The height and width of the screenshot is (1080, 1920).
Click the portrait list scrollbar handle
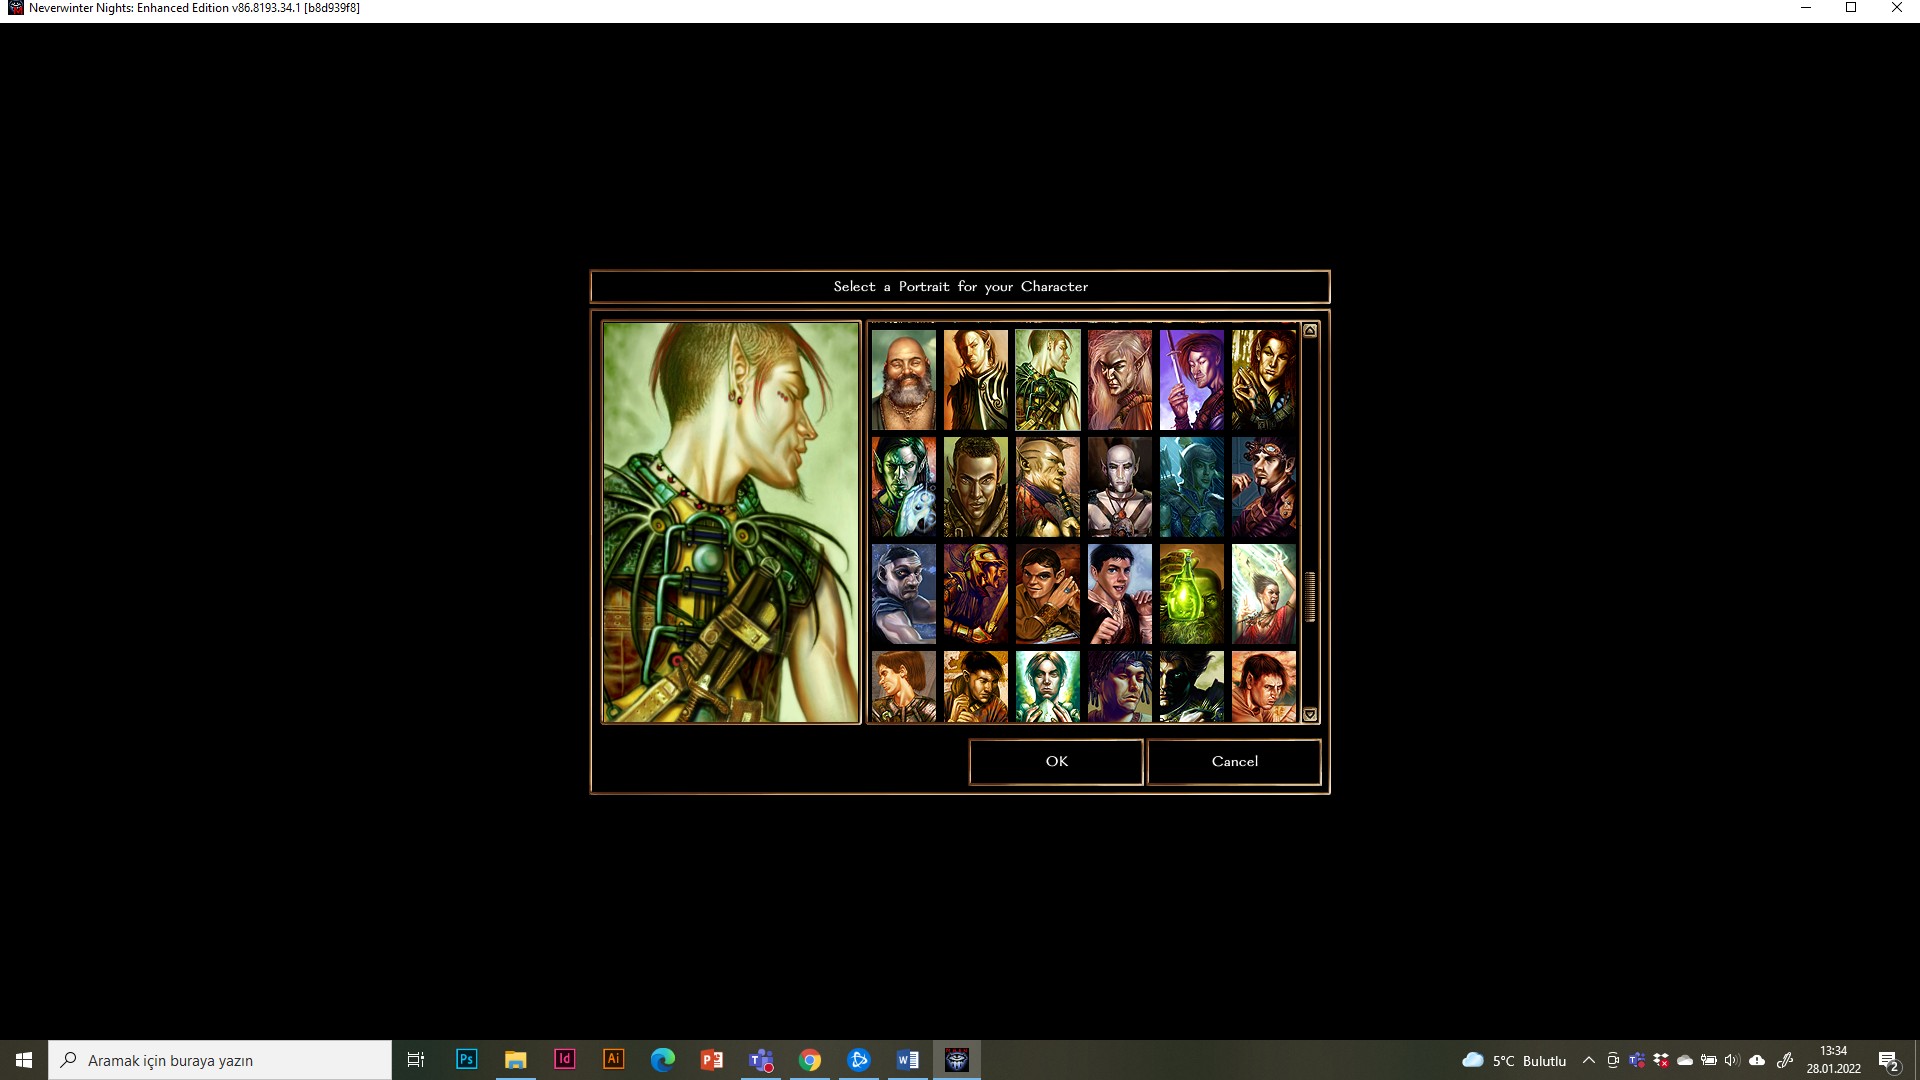(x=1310, y=597)
